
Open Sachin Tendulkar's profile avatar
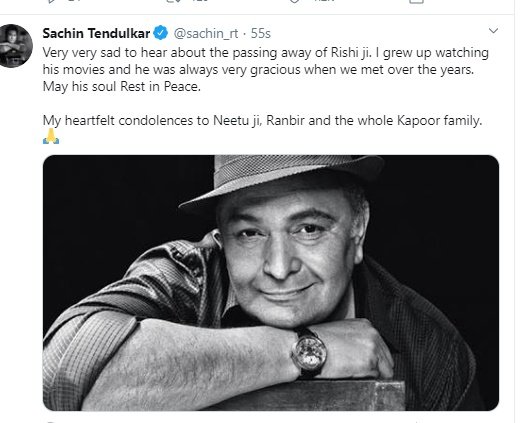pyautogui.click(x=15, y=46)
